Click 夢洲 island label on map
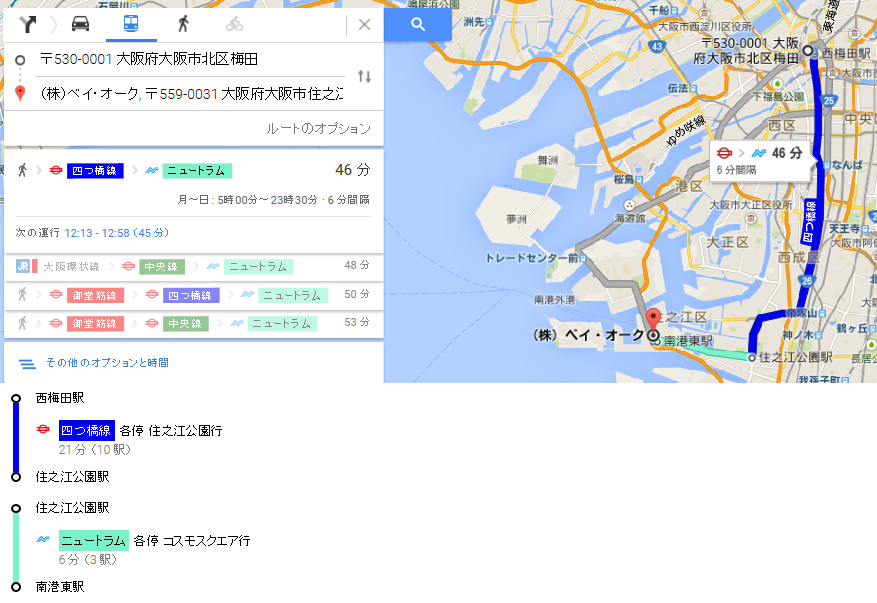The width and height of the screenshot is (877, 603). tap(516, 219)
